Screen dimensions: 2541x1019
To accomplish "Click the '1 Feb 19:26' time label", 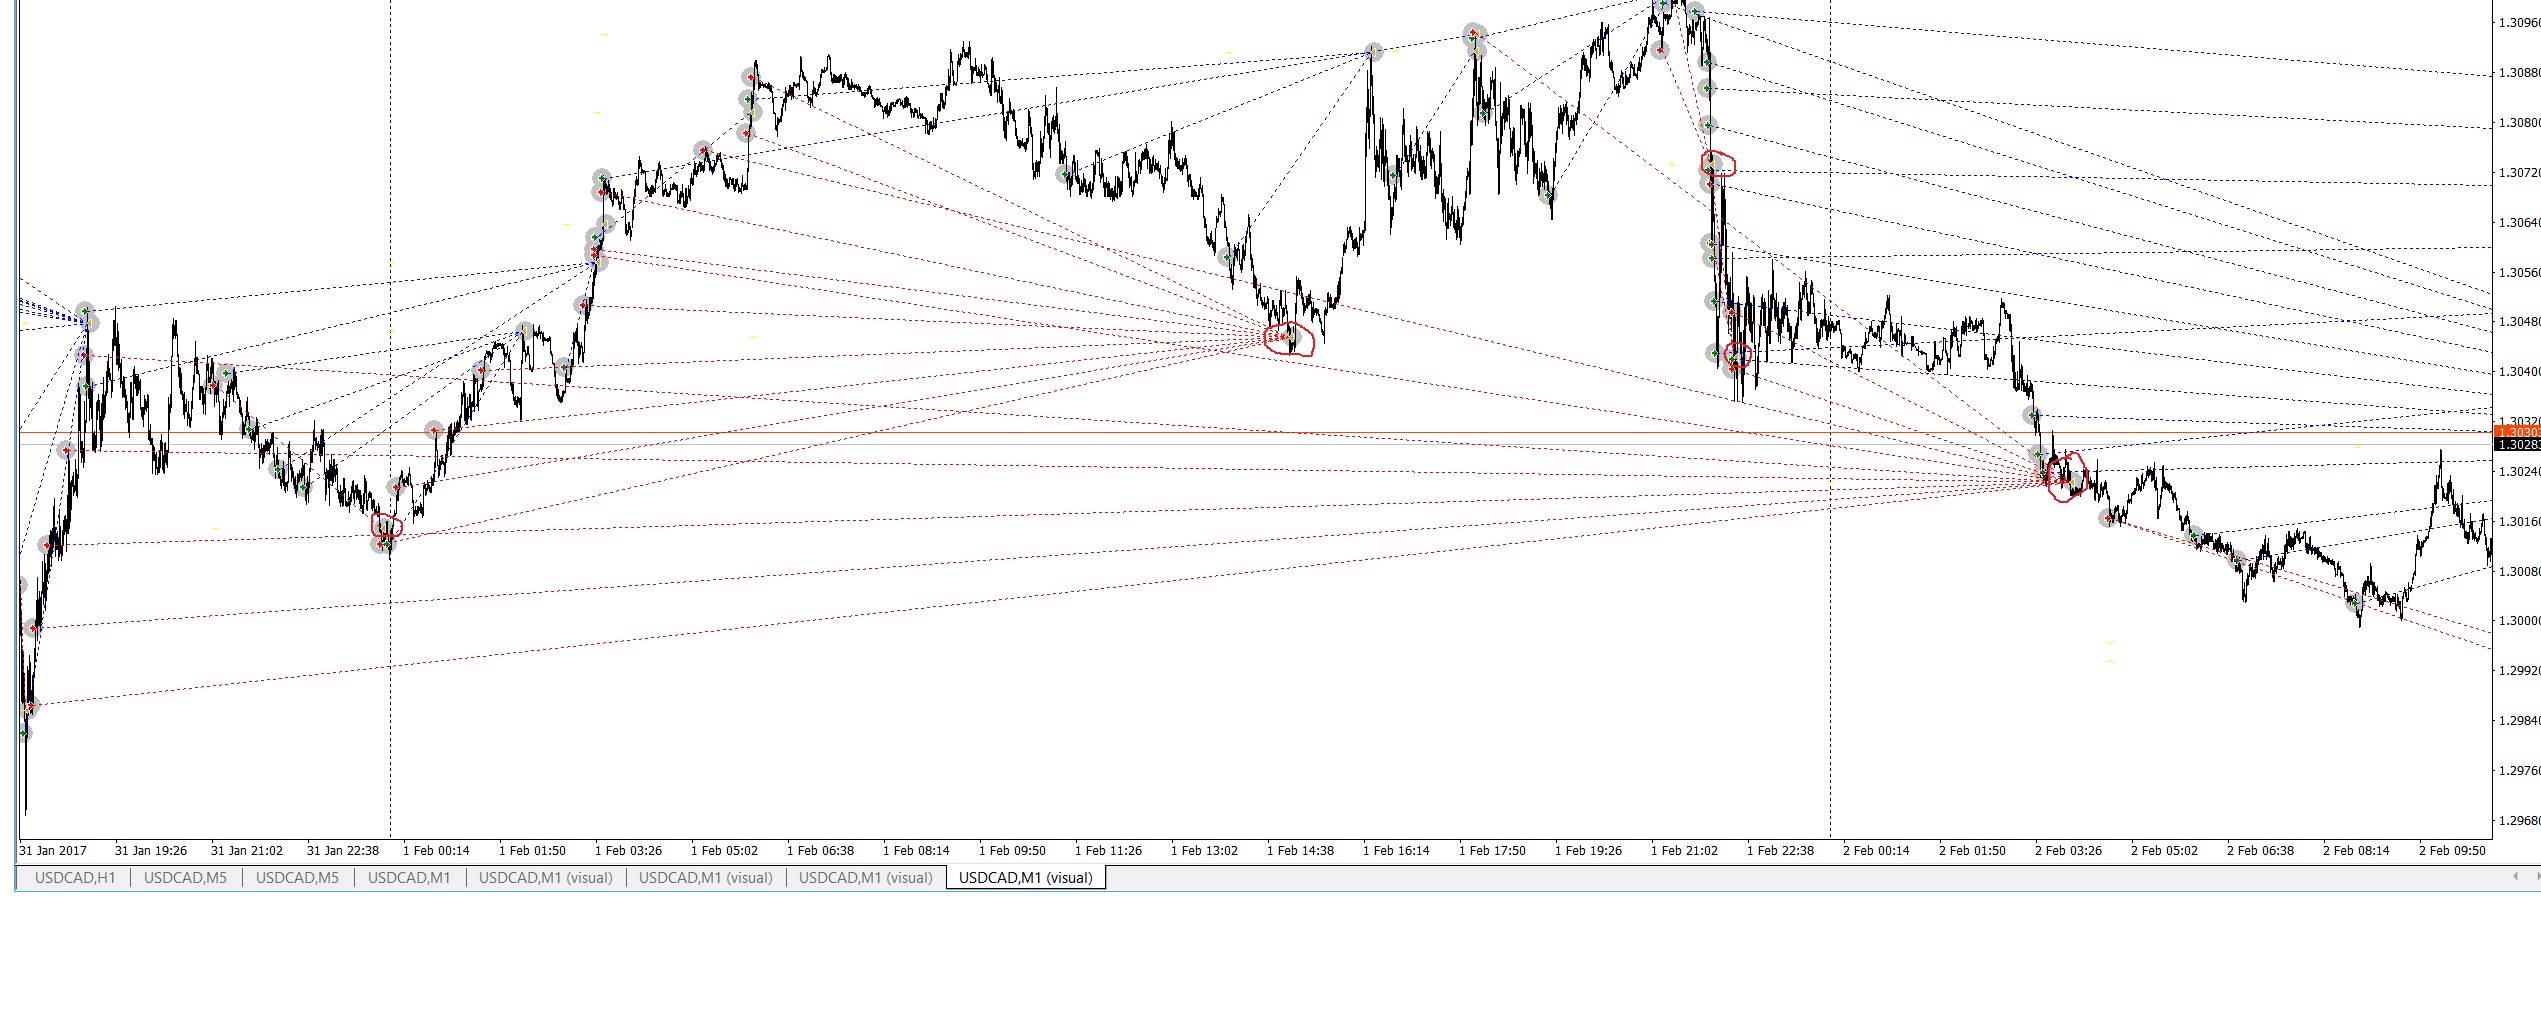I will pos(1588,851).
